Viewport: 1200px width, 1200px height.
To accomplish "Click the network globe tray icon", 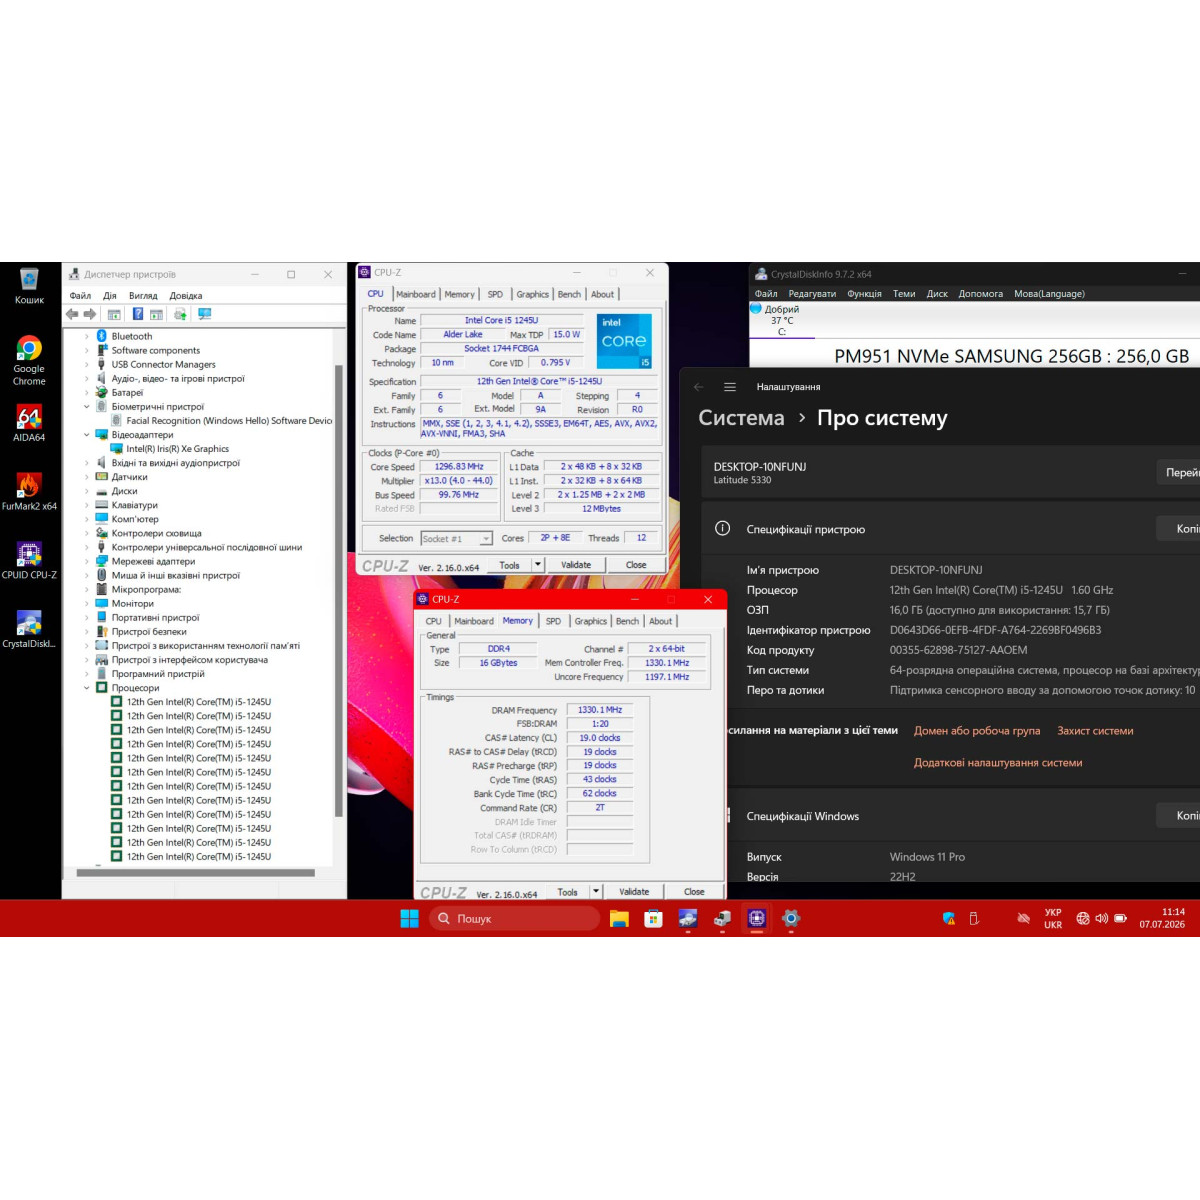I will click(x=1083, y=918).
